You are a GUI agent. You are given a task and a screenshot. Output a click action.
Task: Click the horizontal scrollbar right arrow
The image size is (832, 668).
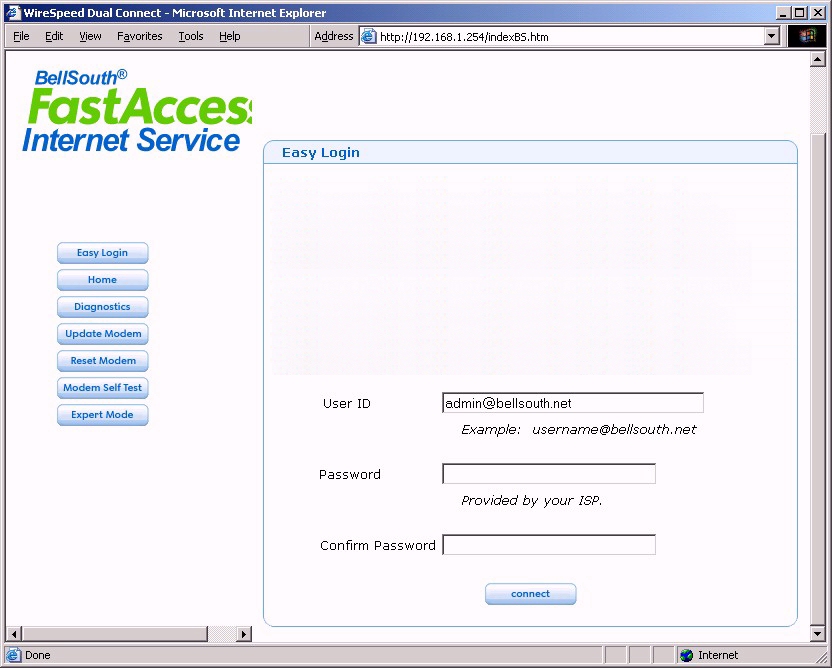point(244,634)
